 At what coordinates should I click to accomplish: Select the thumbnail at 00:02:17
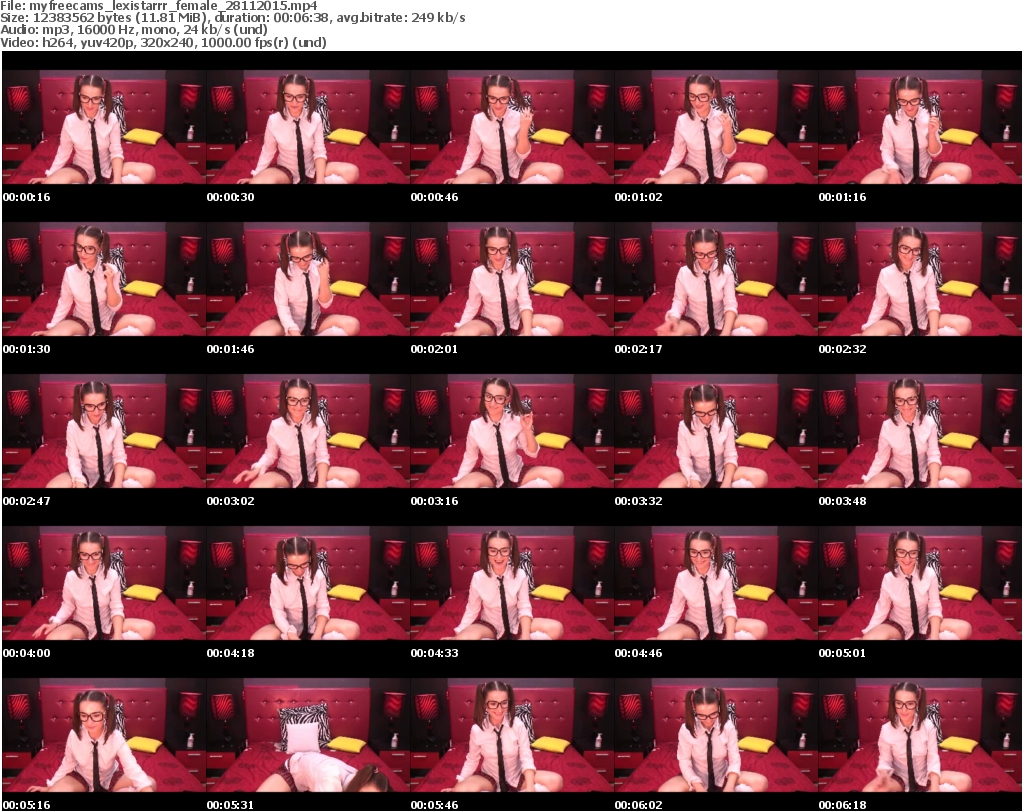[716, 279]
